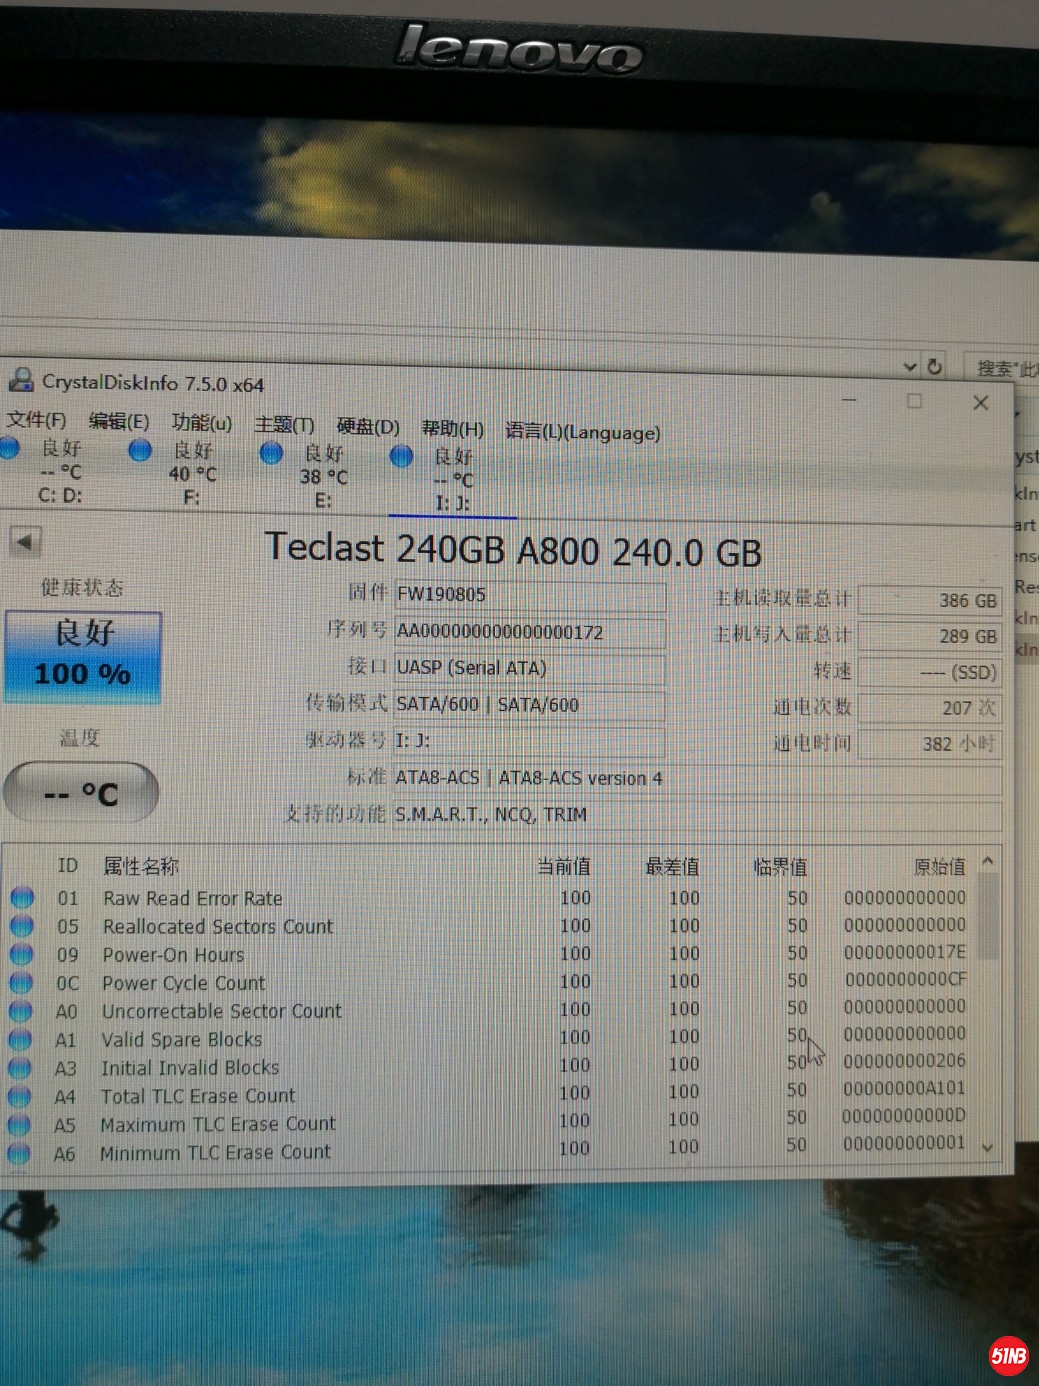The image size is (1039, 1386).
Task: Select the Power Cycle Count attribute name
Action: (183, 983)
